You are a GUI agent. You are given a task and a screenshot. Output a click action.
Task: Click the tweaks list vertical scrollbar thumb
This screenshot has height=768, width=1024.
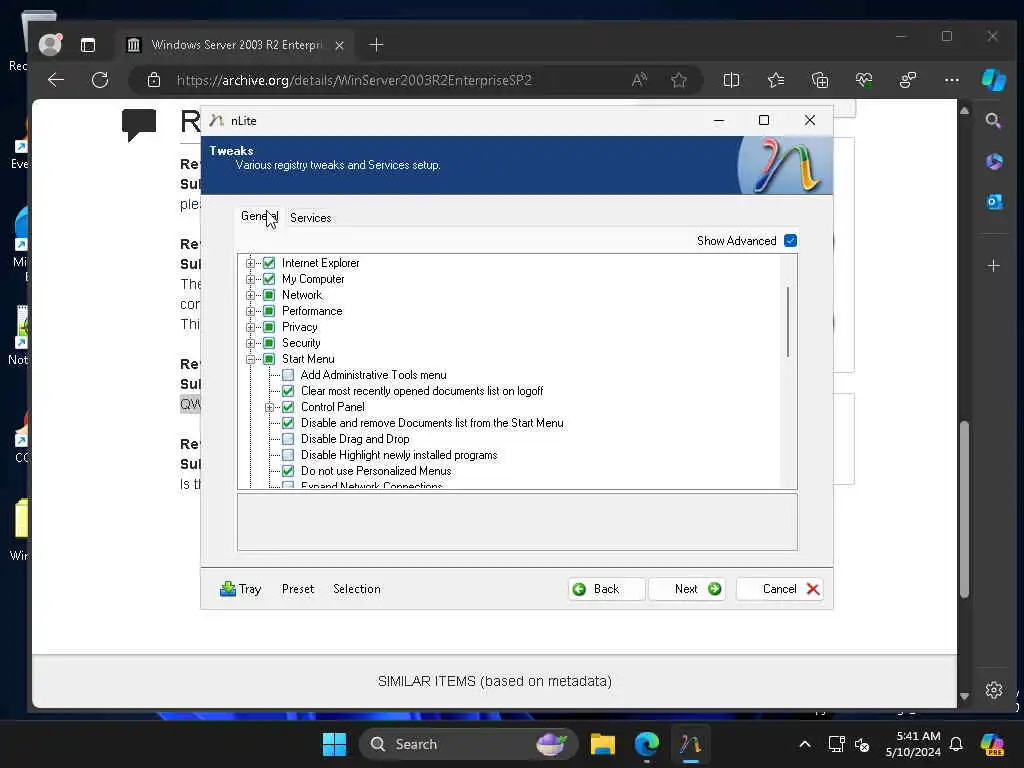(788, 322)
